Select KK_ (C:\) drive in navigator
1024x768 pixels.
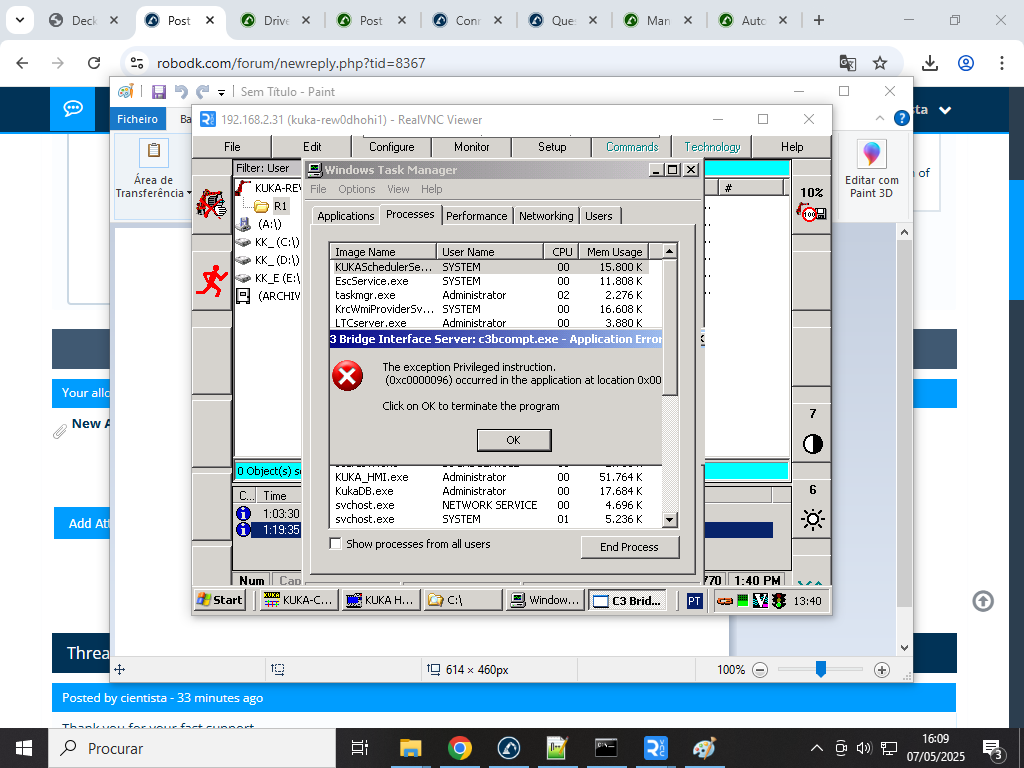[x=268, y=242]
